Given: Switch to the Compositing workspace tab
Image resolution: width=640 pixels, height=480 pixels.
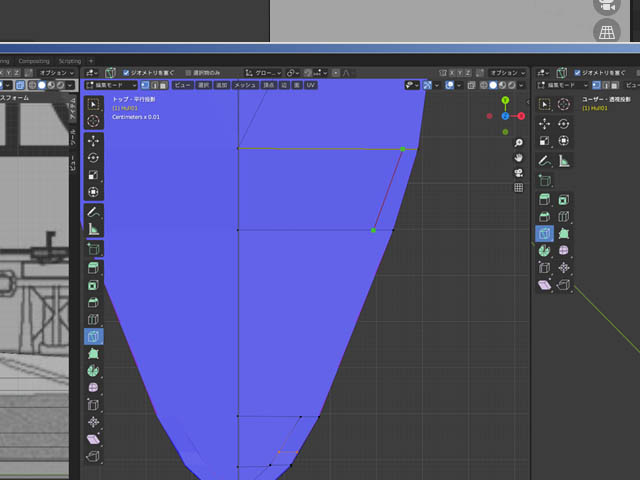Looking at the screenshot, I should pyautogui.click(x=34, y=61).
